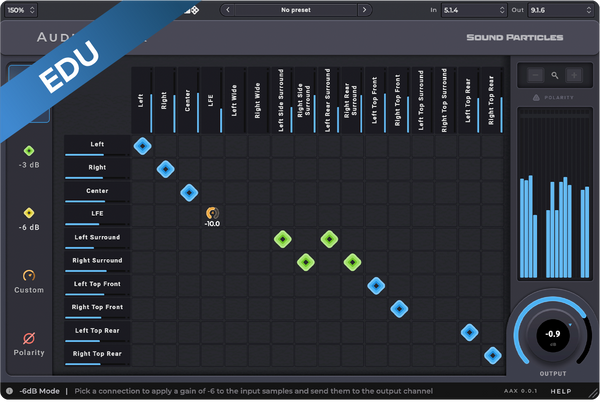Toggle Right Top Front to Right Top Surround cell
Viewport: 600px width, 417px height.
click(446, 309)
